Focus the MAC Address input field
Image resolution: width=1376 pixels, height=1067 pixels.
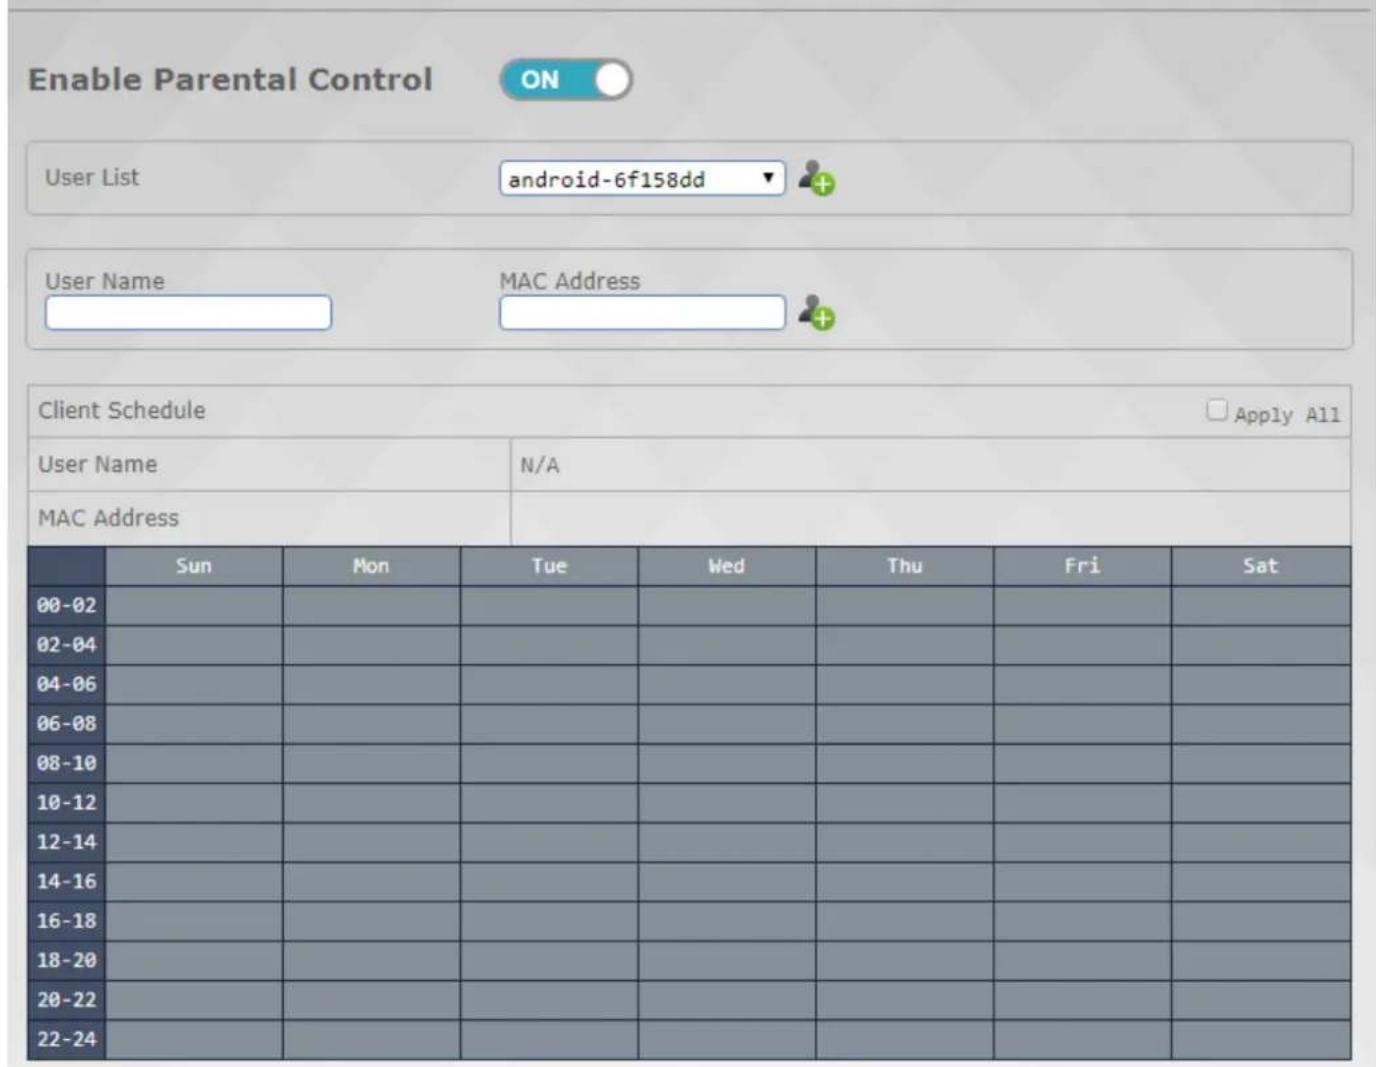[x=642, y=312]
